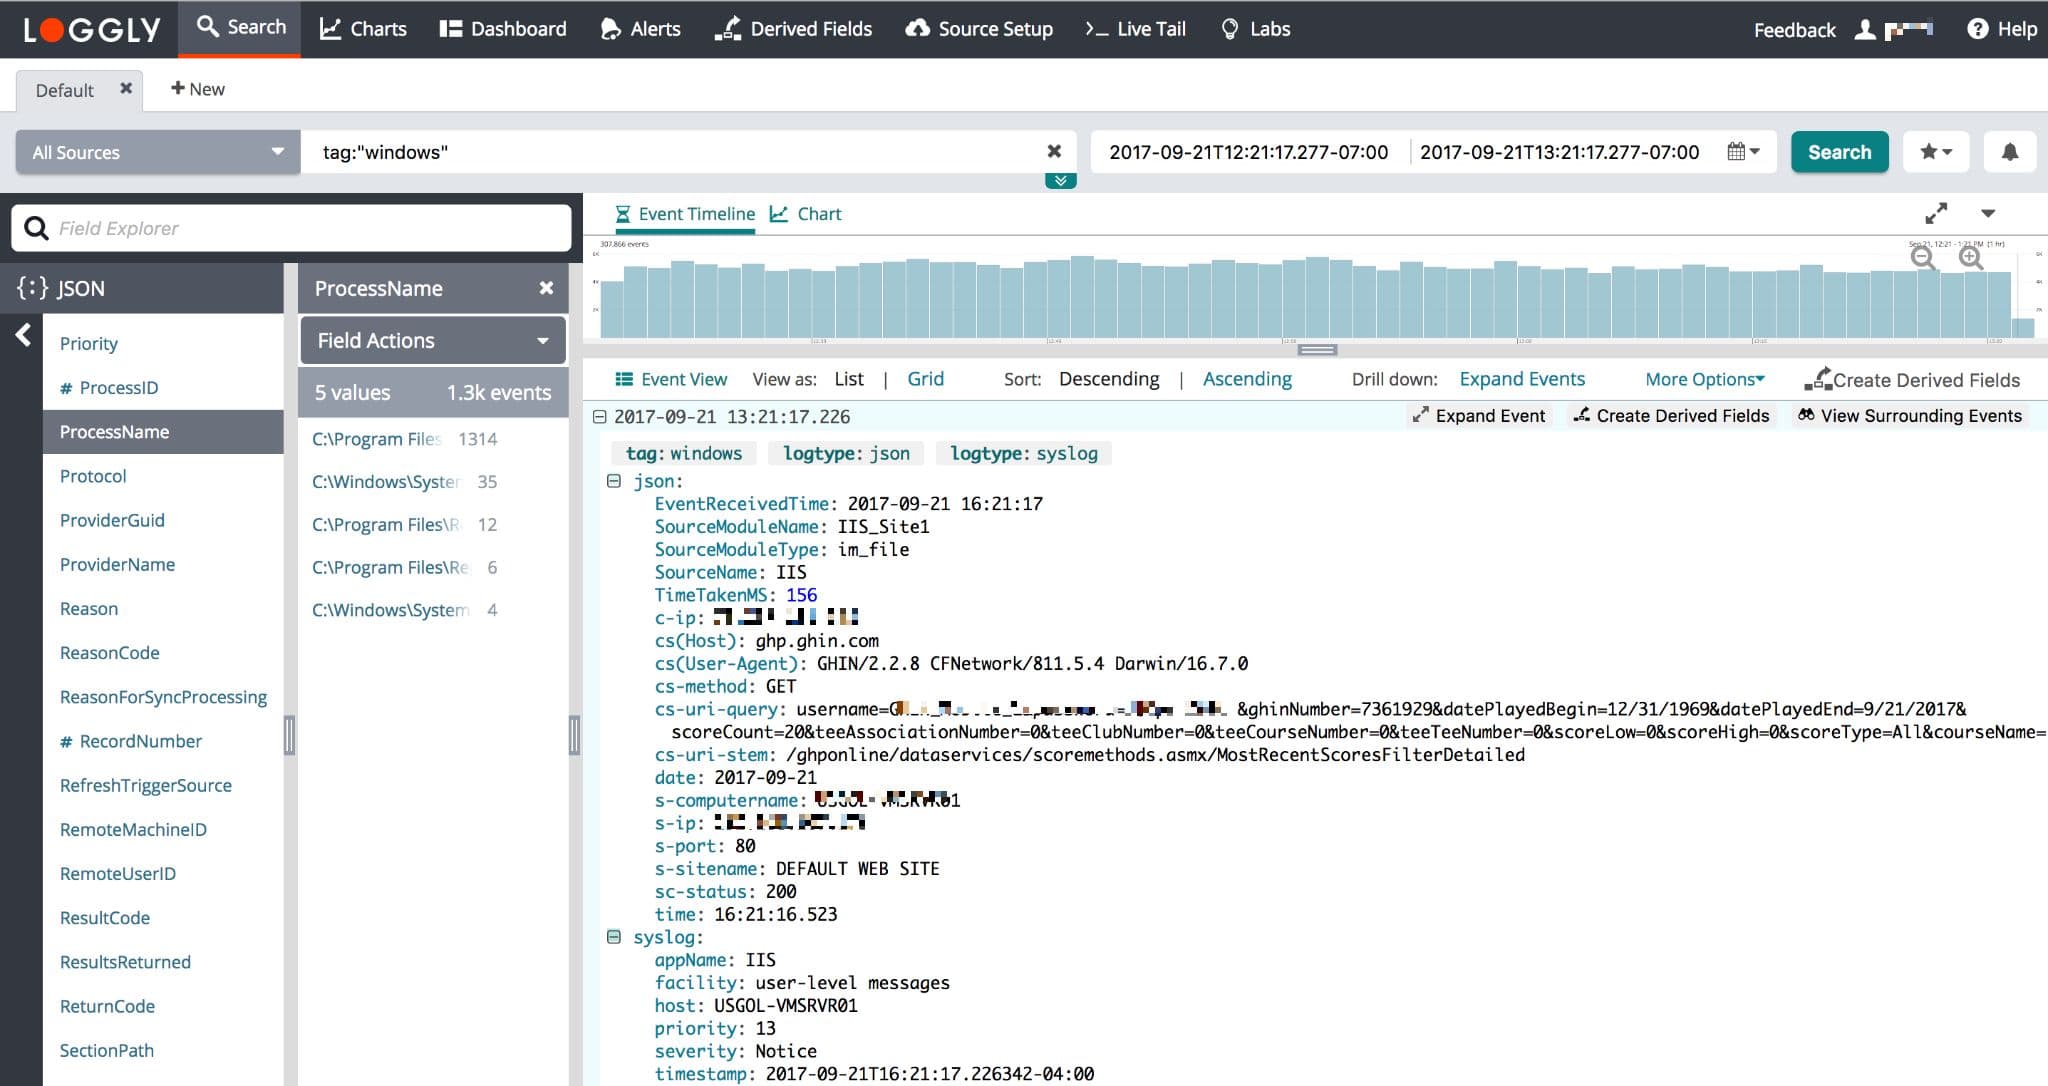Open the Charts view
Viewport: 2048px width, 1086px height.
pyautogui.click(x=364, y=27)
